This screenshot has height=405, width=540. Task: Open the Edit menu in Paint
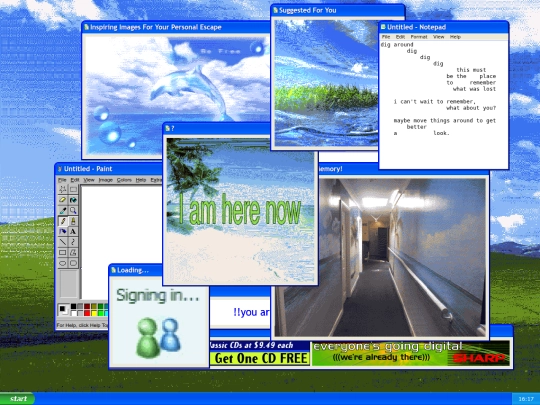point(75,180)
